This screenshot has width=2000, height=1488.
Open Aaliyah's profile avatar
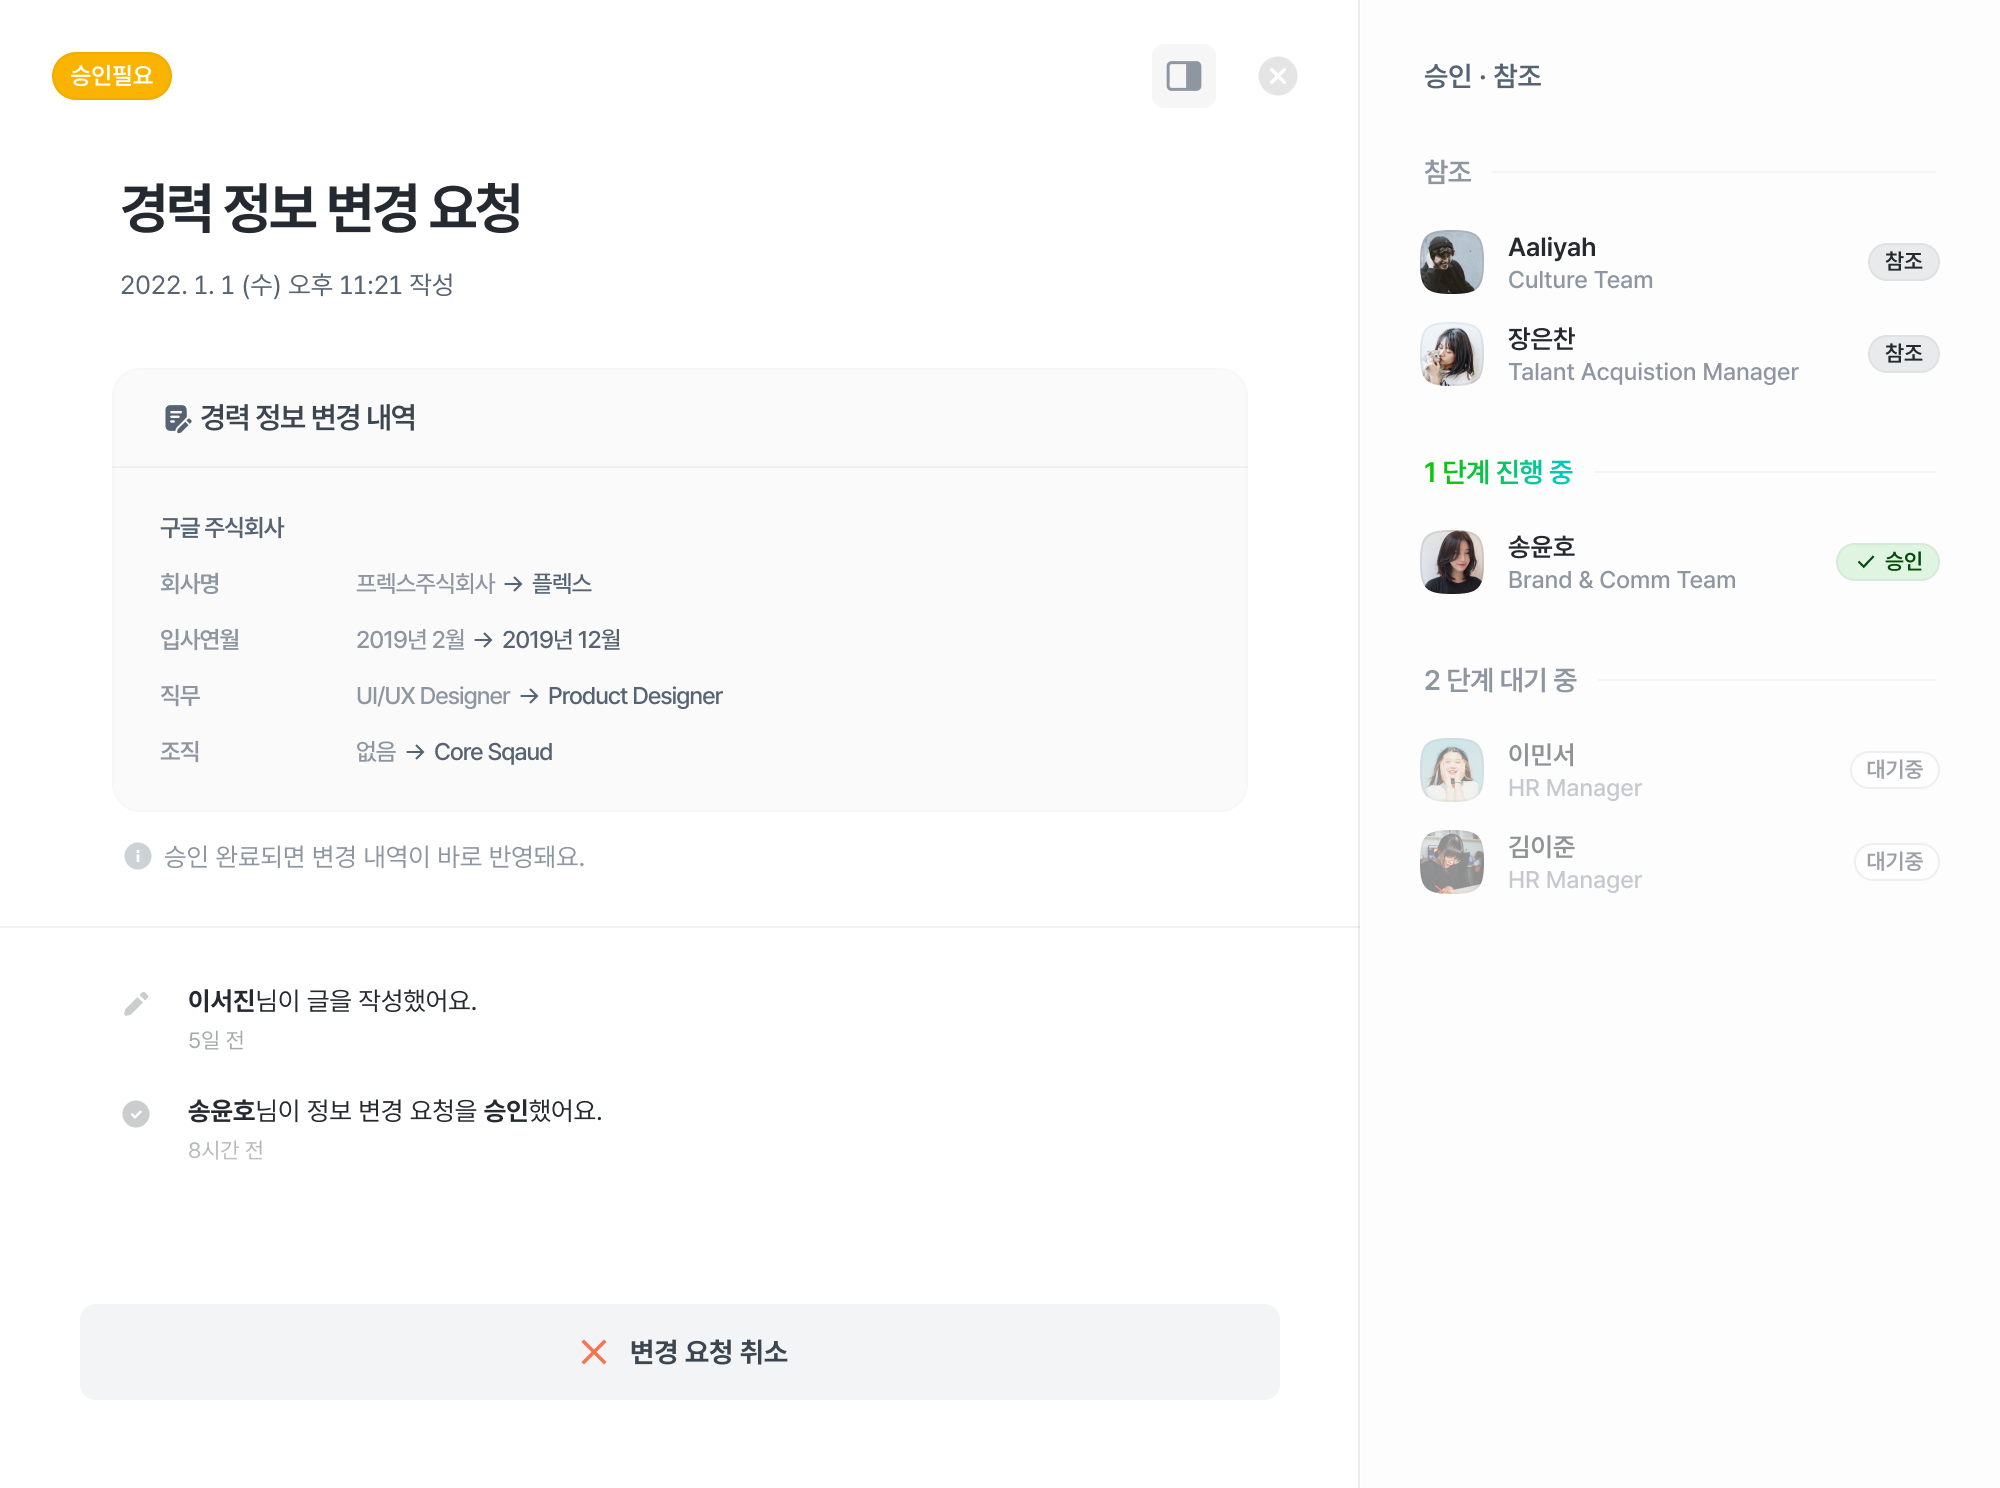click(x=1451, y=262)
